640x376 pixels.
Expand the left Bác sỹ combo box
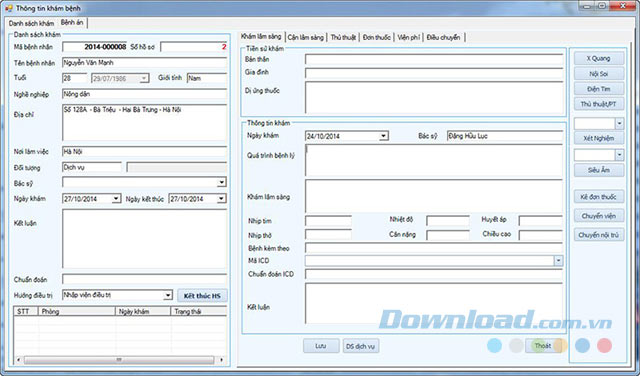coord(222,182)
